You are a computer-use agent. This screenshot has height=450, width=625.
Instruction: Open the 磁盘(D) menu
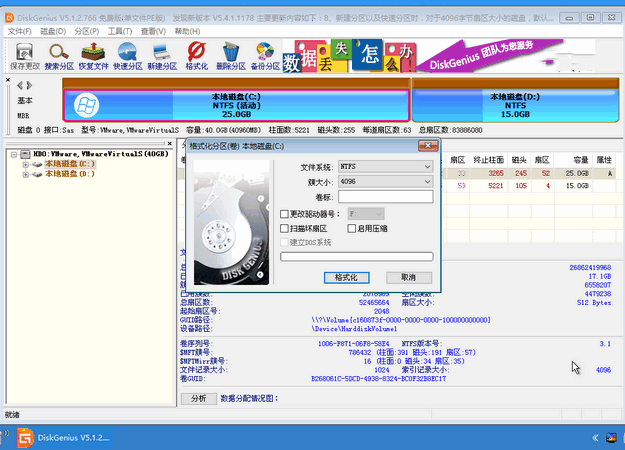53,31
